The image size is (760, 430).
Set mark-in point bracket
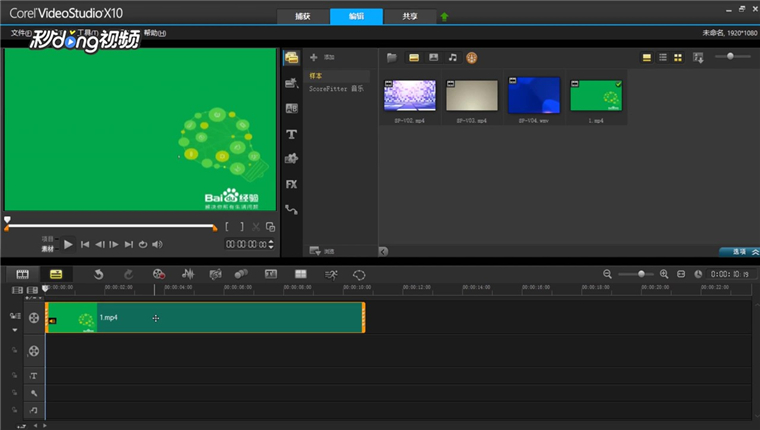pos(227,226)
